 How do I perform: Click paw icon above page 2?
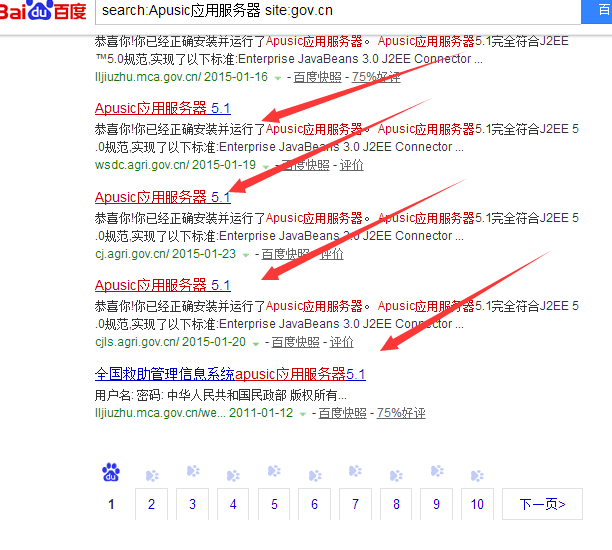click(x=152, y=475)
